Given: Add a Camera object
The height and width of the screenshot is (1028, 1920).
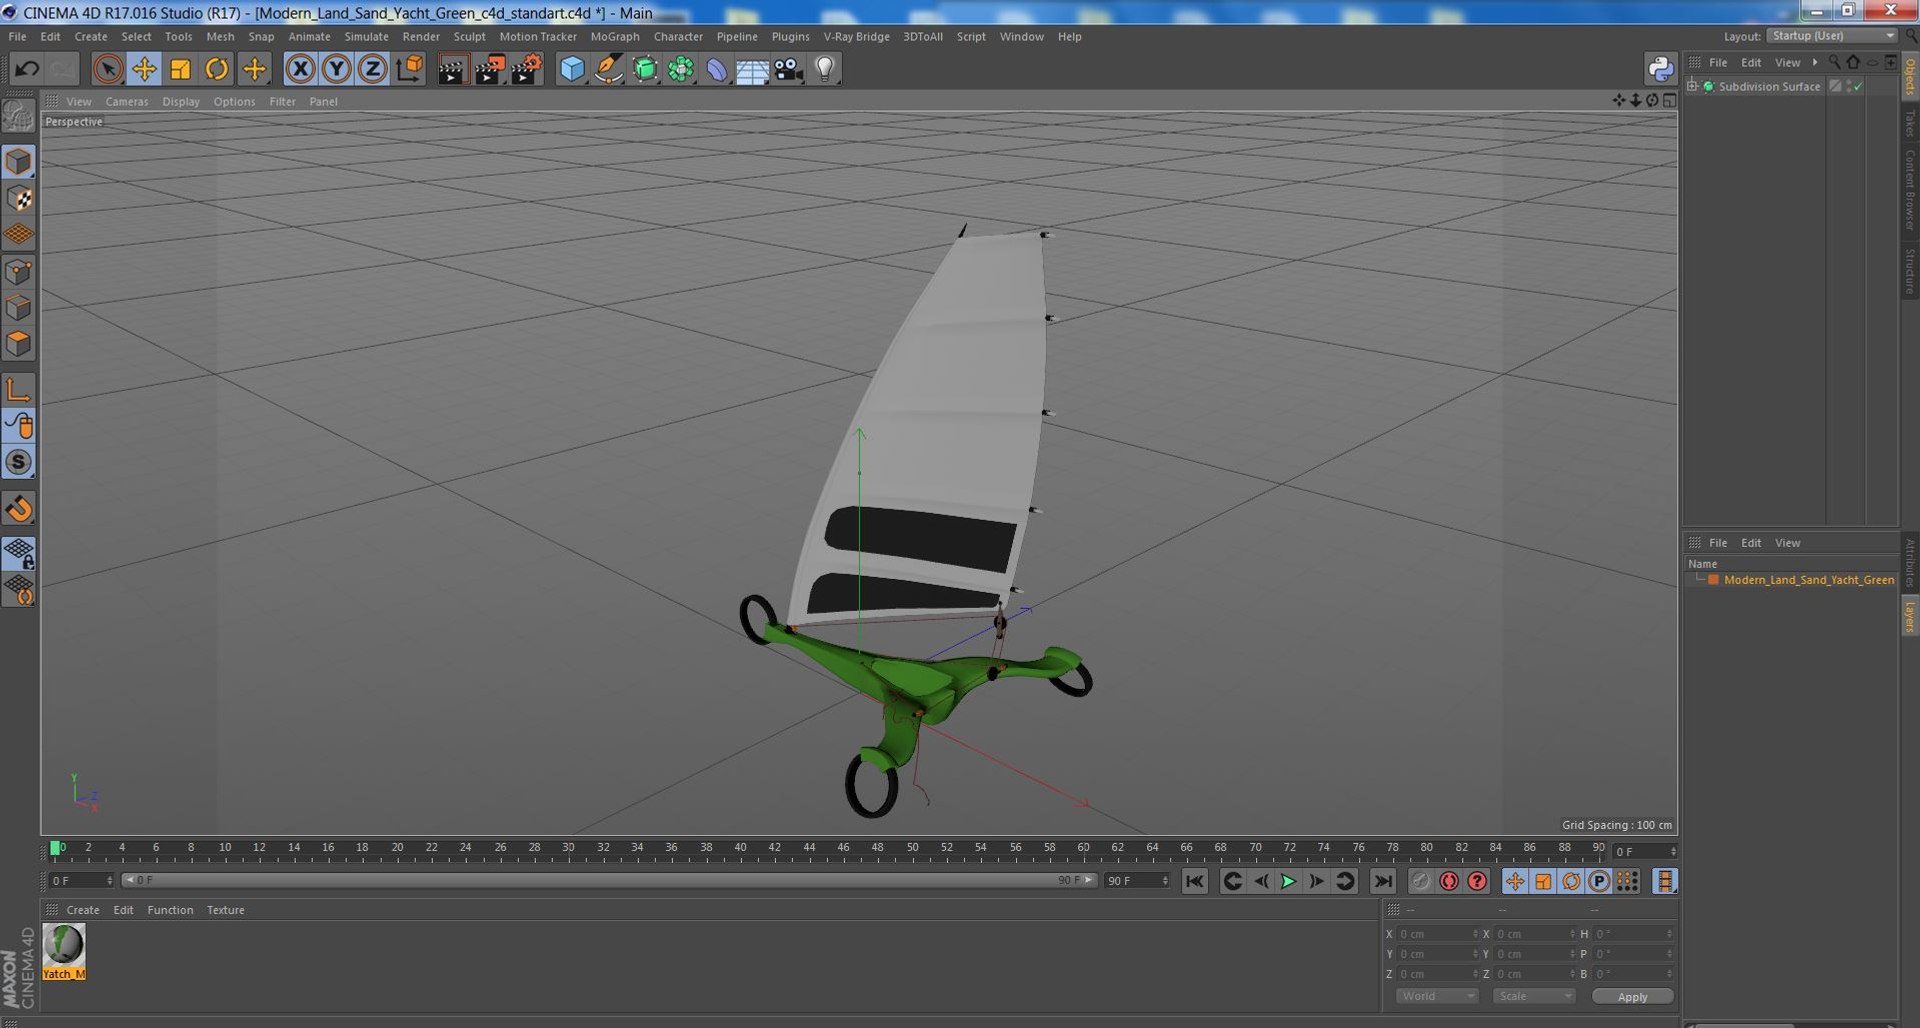Looking at the screenshot, I should [x=789, y=69].
